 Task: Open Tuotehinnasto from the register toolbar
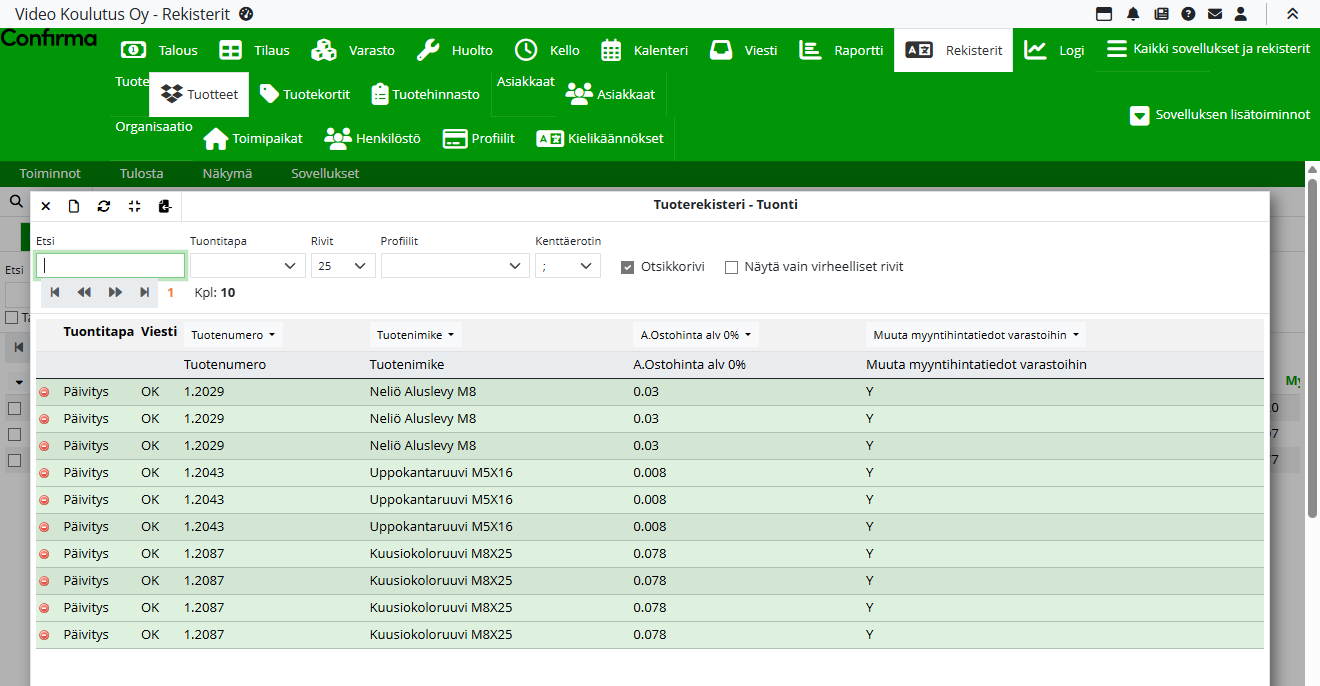[x=425, y=94]
